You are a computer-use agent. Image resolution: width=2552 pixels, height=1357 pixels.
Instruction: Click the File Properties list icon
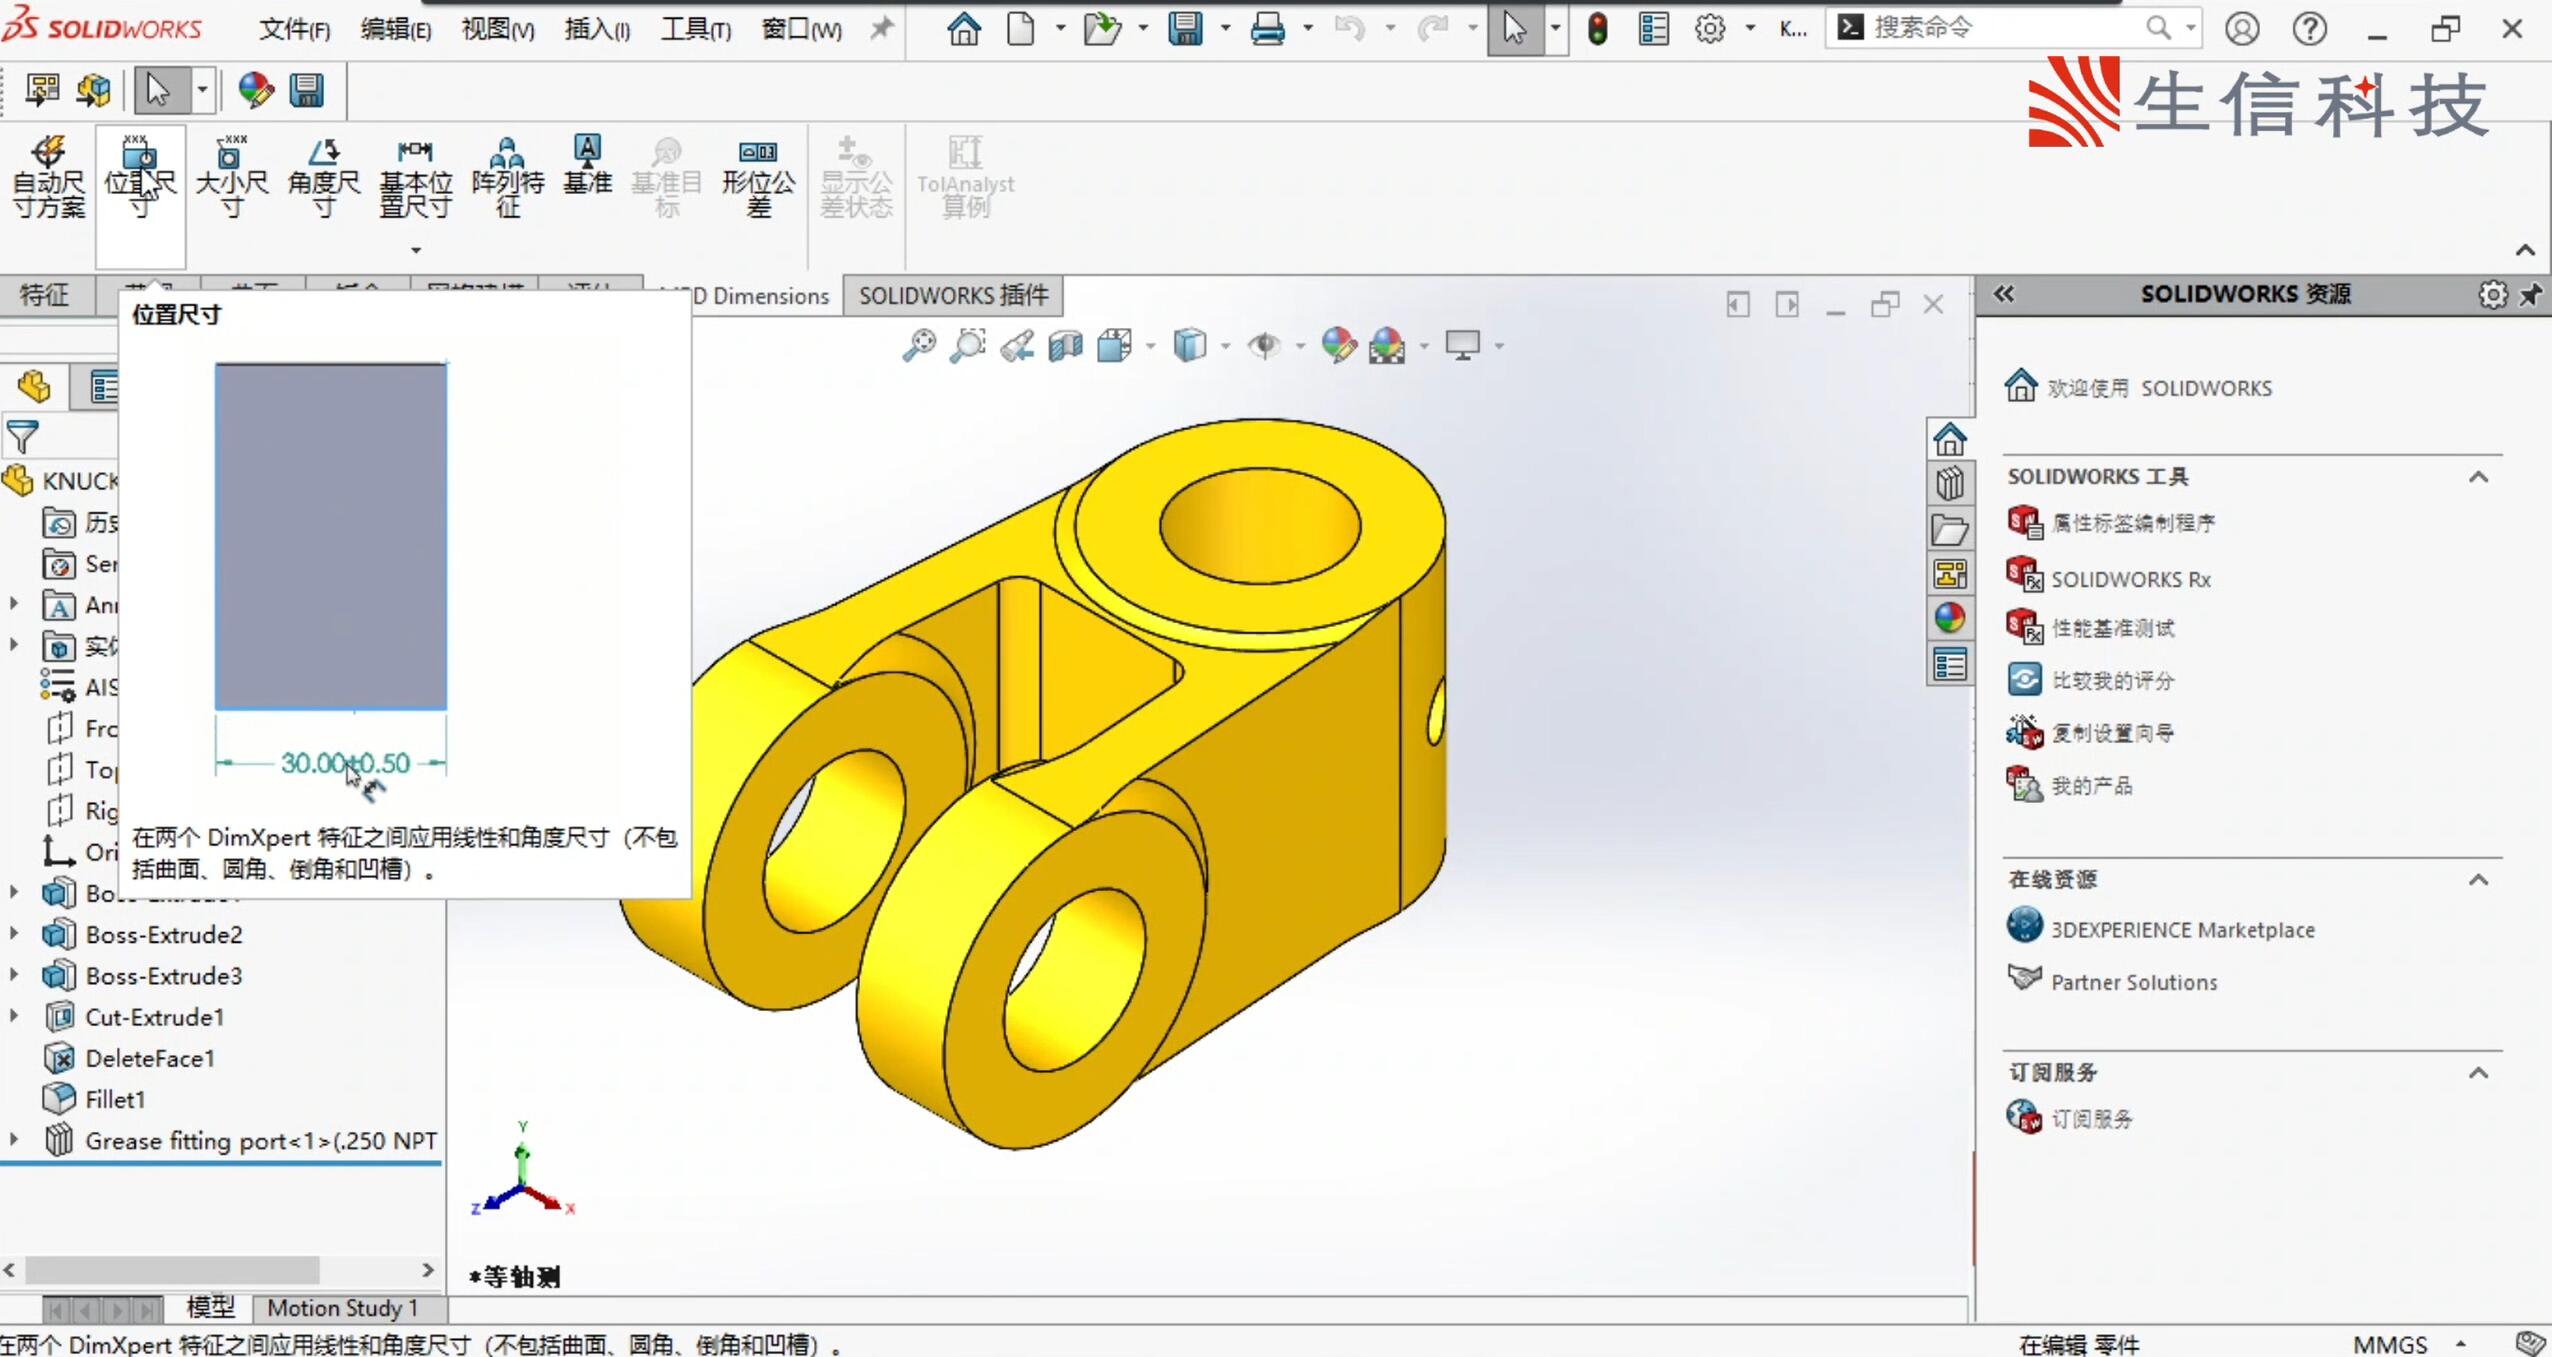1654,29
